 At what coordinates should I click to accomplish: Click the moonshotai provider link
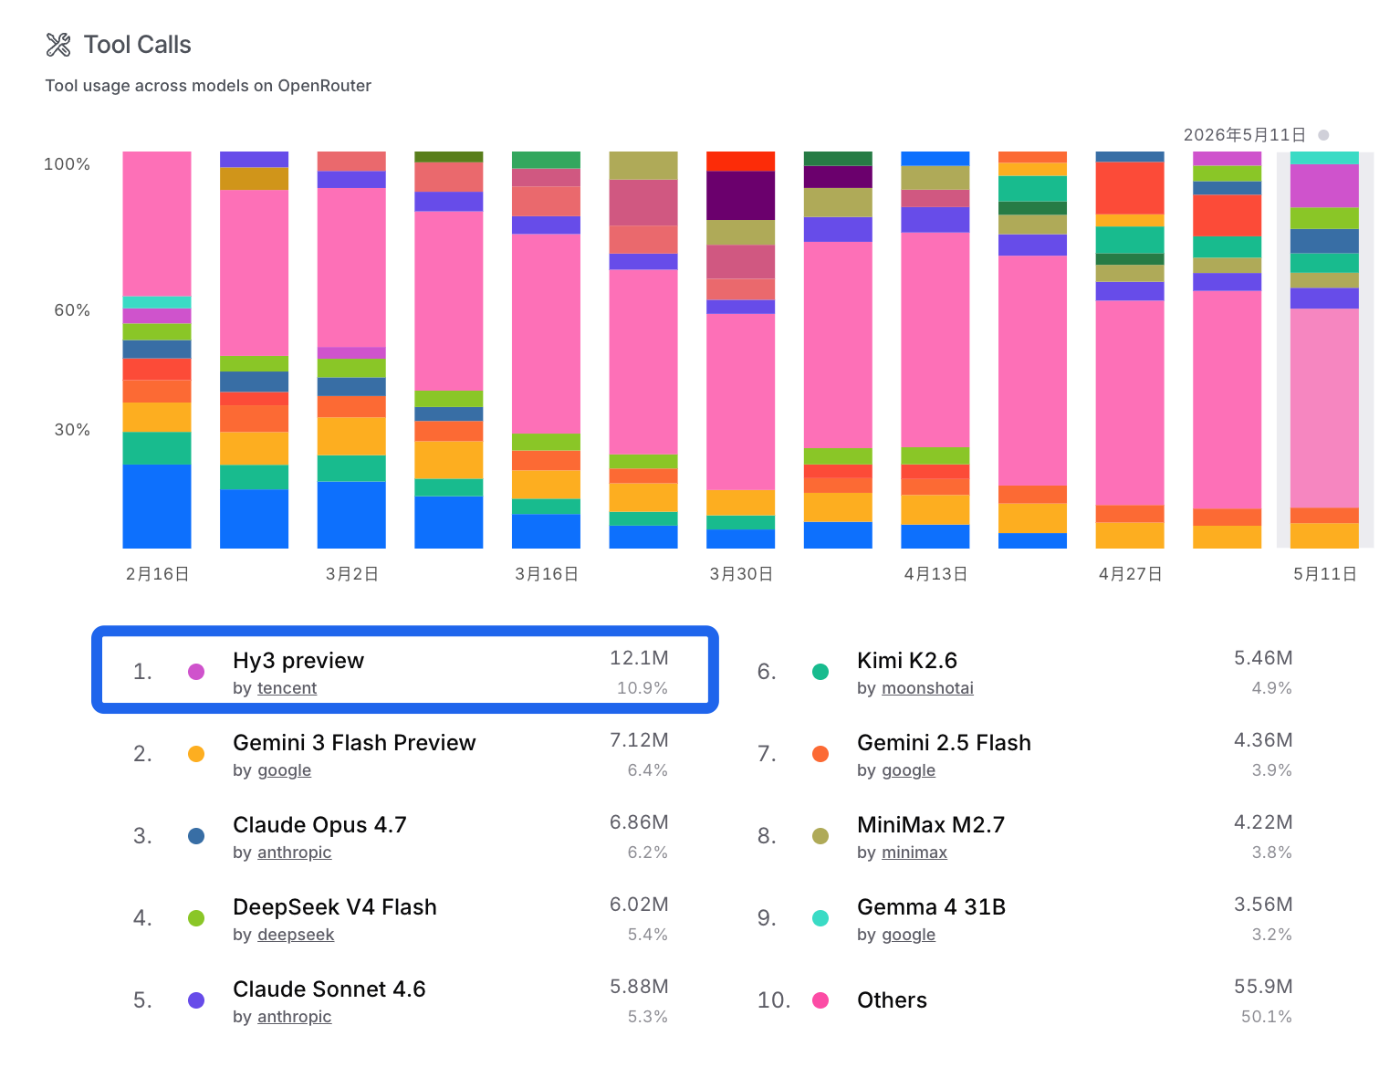(x=927, y=688)
